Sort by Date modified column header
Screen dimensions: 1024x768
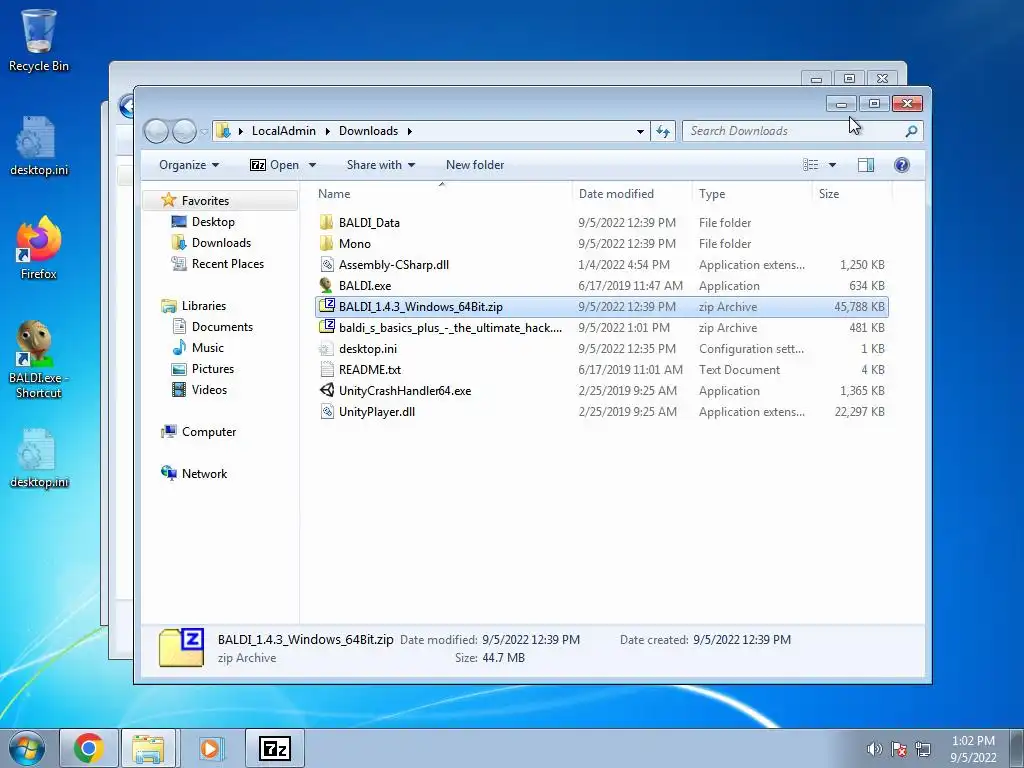pos(632,194)
